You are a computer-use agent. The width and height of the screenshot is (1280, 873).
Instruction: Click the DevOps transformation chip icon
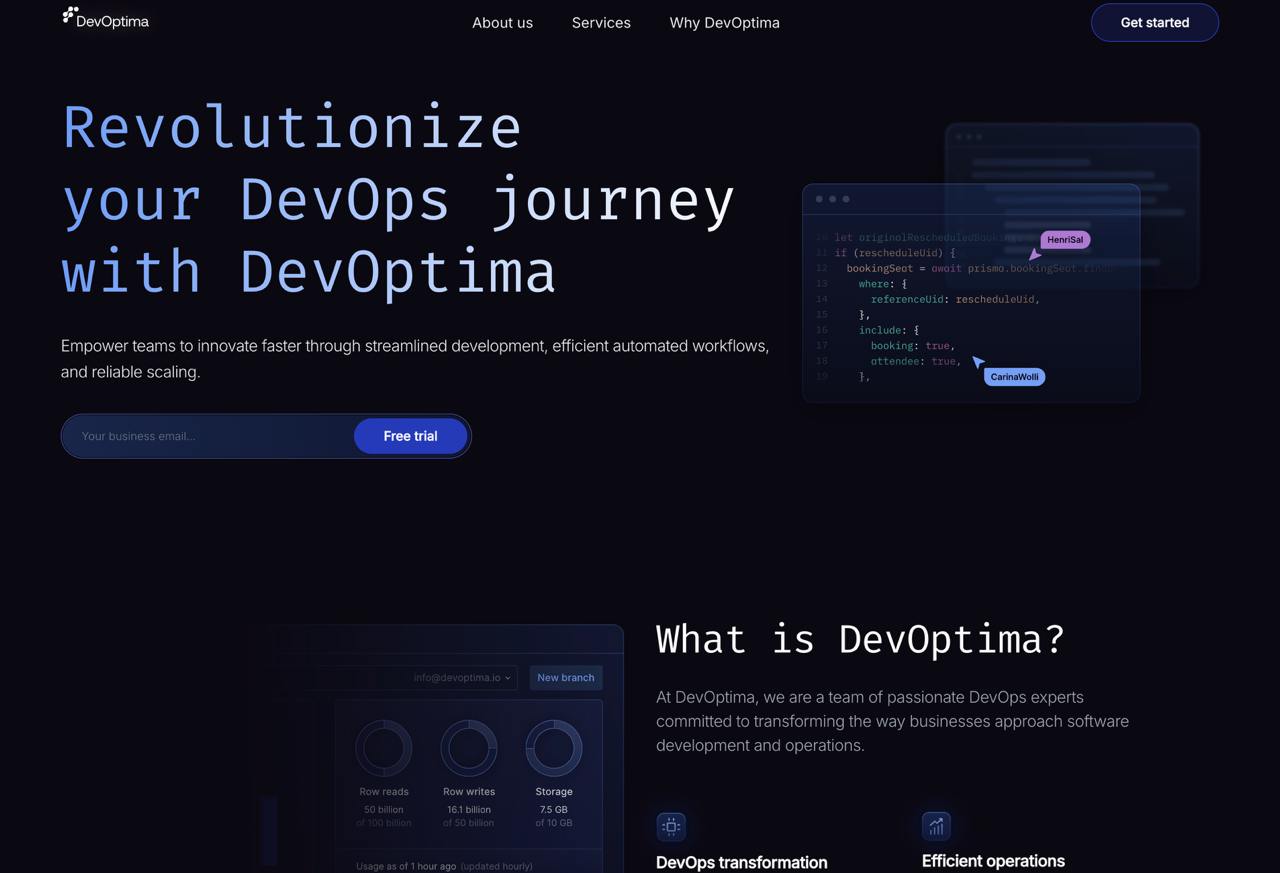(x=671, y=826)
